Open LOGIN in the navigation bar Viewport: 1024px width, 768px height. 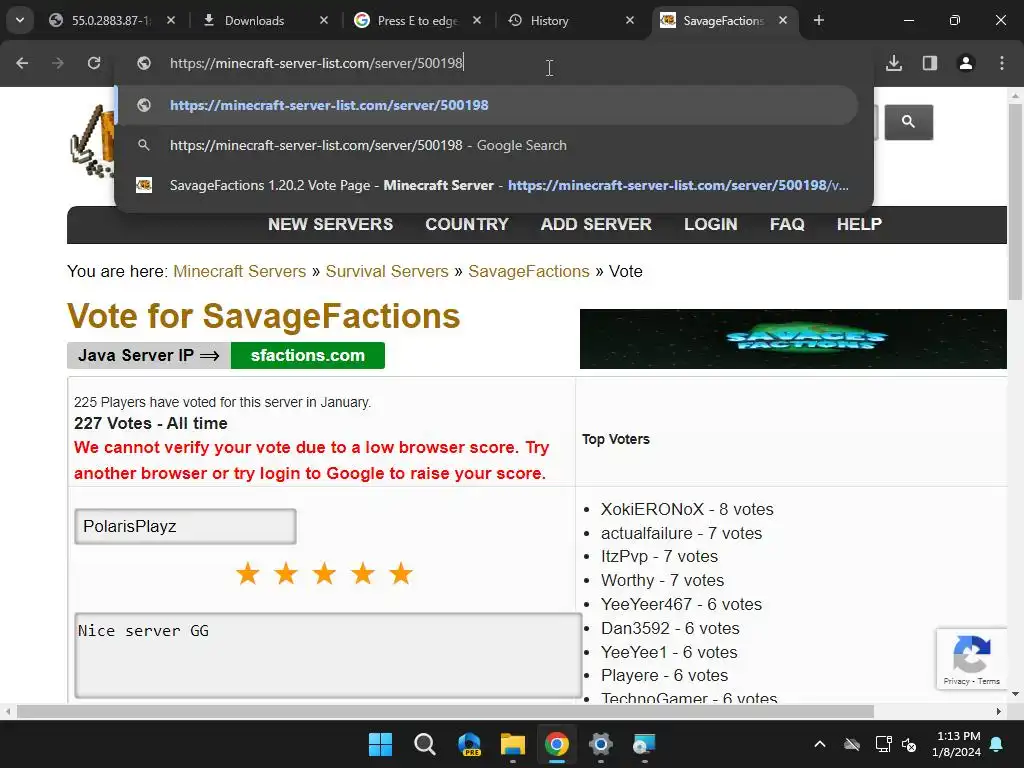711,225
